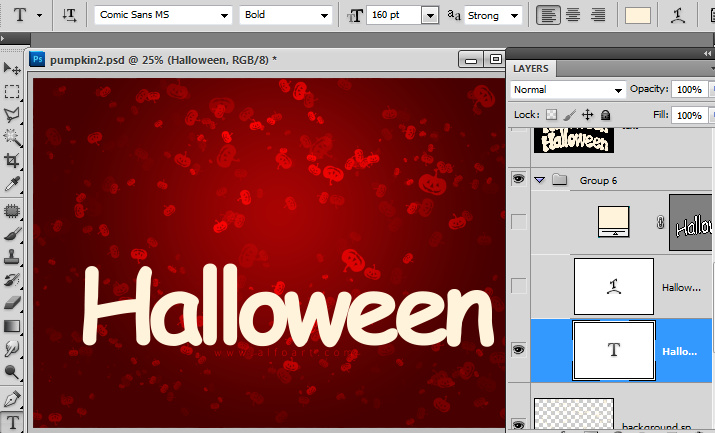Viewport: 715px width, 433px height.
Task: Pick the Crop tool in the toolbox
Action: (x=12, y=160)
